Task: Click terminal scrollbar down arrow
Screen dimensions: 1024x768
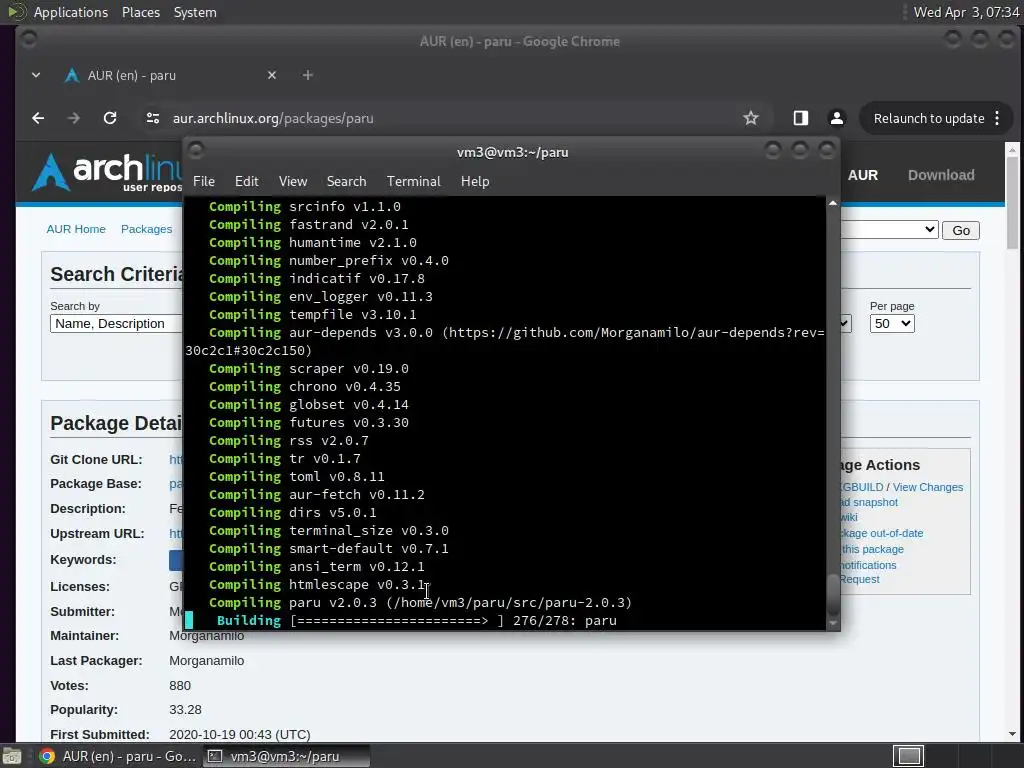Action: (833, 624)
